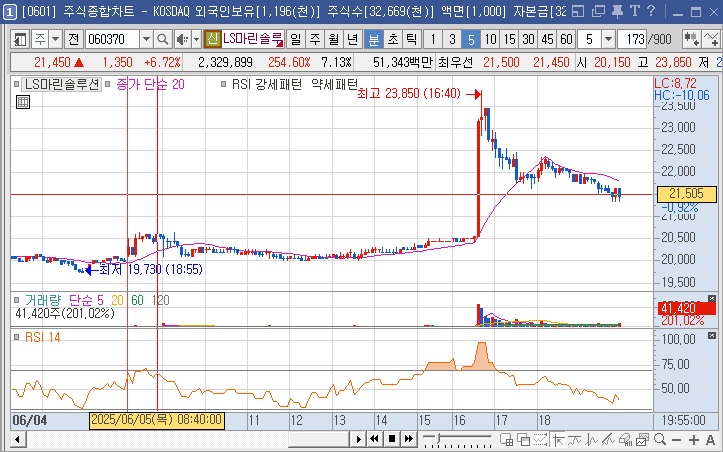The image size is (723, 452).
Task: Click the horizontal scrollbar left arrow
Action: 18,439
